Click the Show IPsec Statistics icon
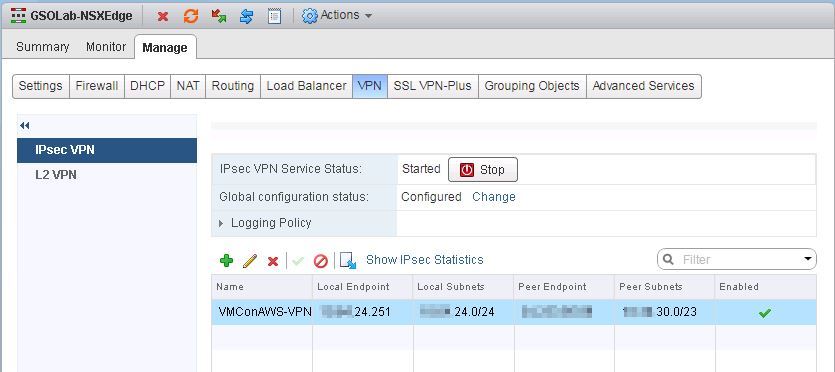 tap(348, 261)
